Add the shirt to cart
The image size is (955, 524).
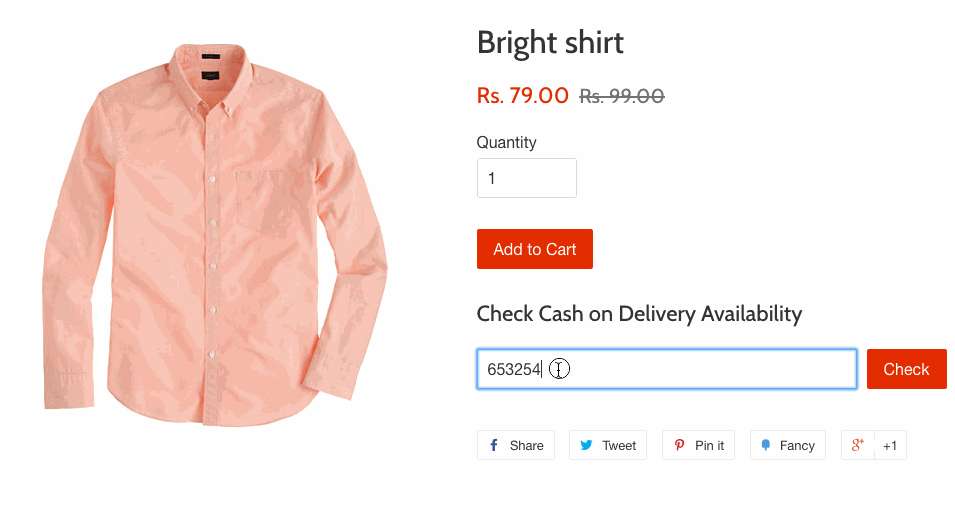[x=535, y=249]
